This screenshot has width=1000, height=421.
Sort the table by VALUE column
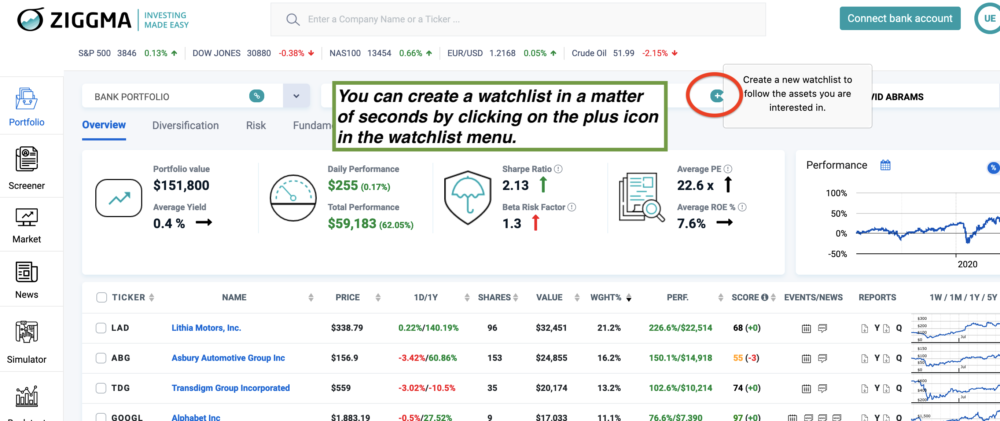pos(577,298)
